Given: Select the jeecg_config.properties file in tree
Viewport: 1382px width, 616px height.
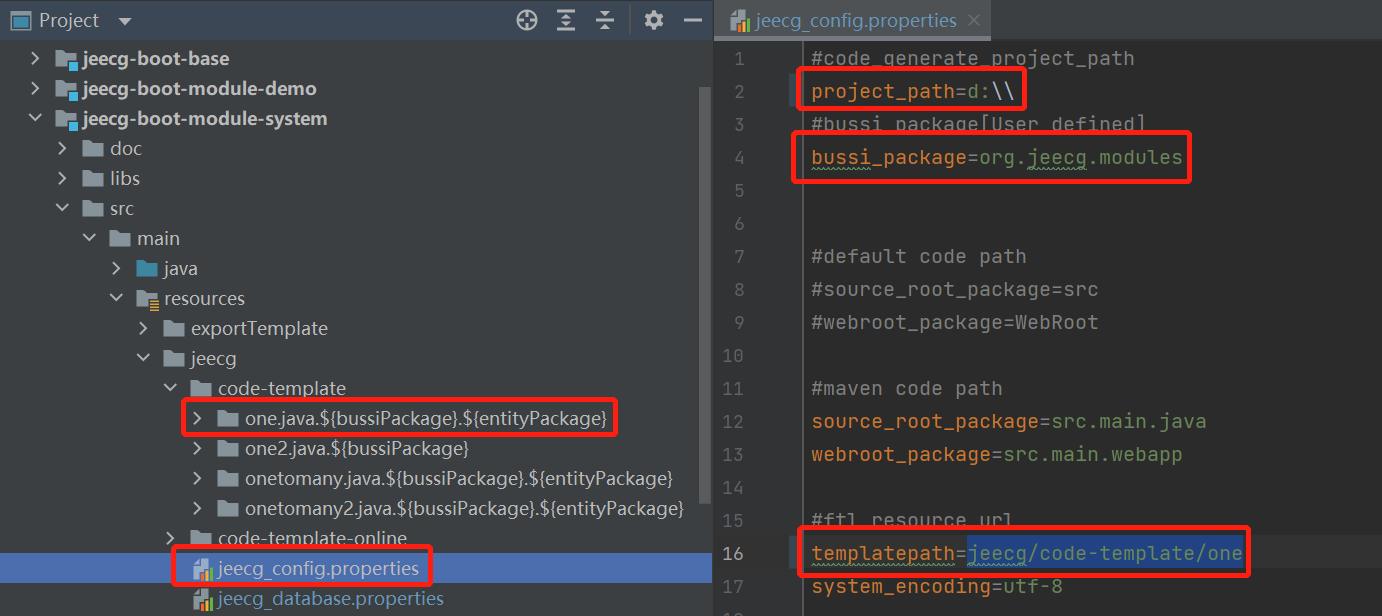Looking at the screenshot, I should pos(318,569).
